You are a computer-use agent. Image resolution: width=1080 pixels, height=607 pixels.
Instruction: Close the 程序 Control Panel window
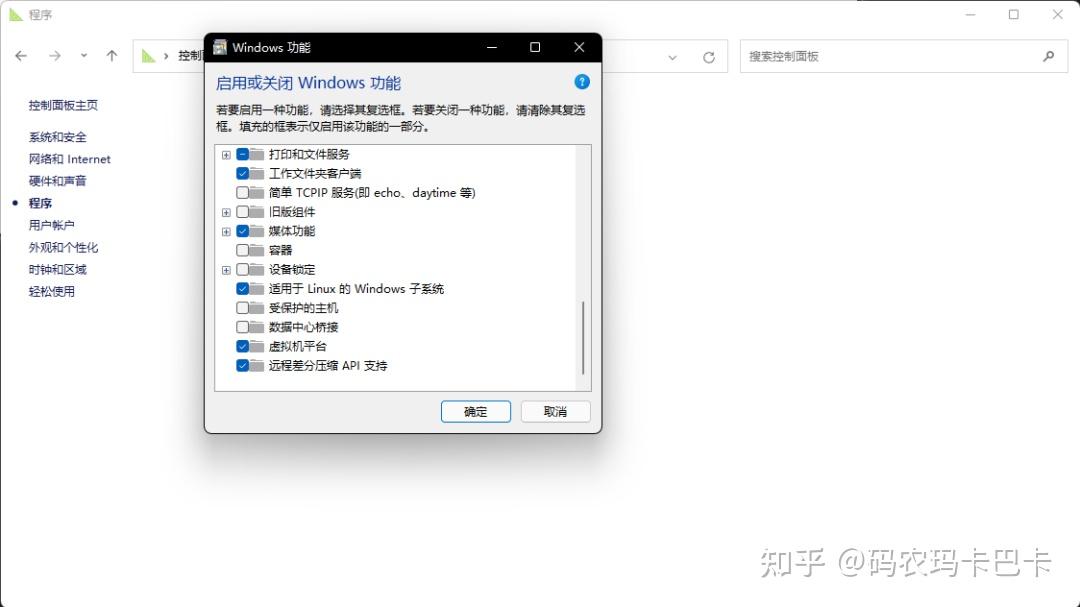(1058, 14)
